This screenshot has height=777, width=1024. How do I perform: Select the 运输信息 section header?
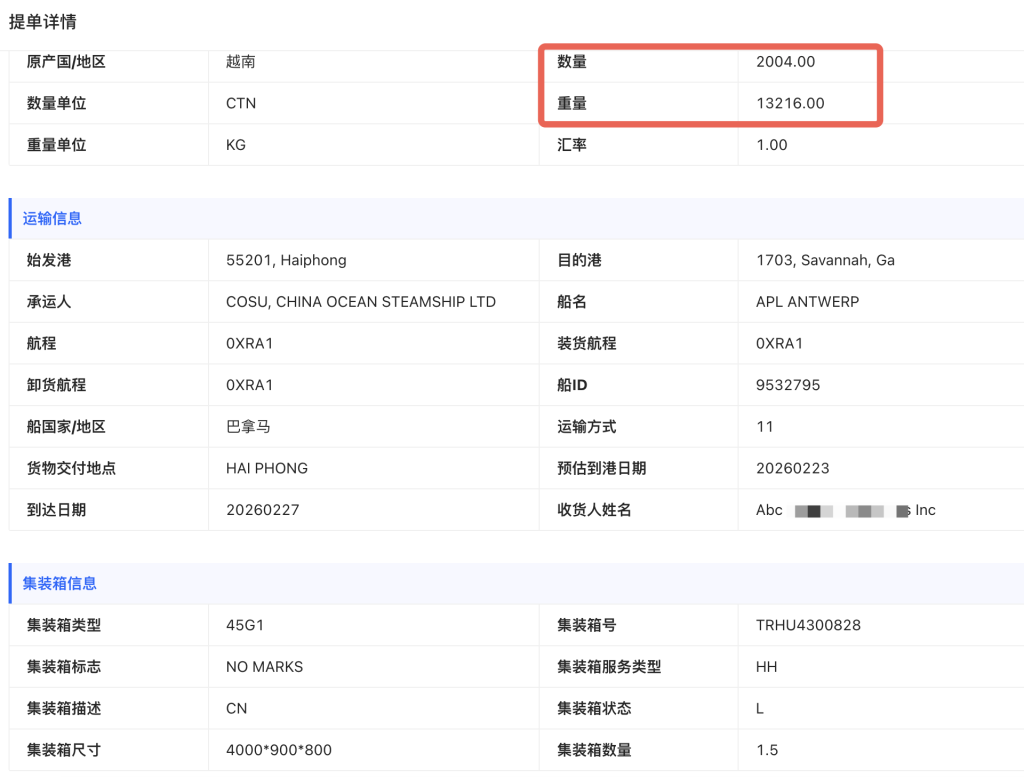[52, 218]
